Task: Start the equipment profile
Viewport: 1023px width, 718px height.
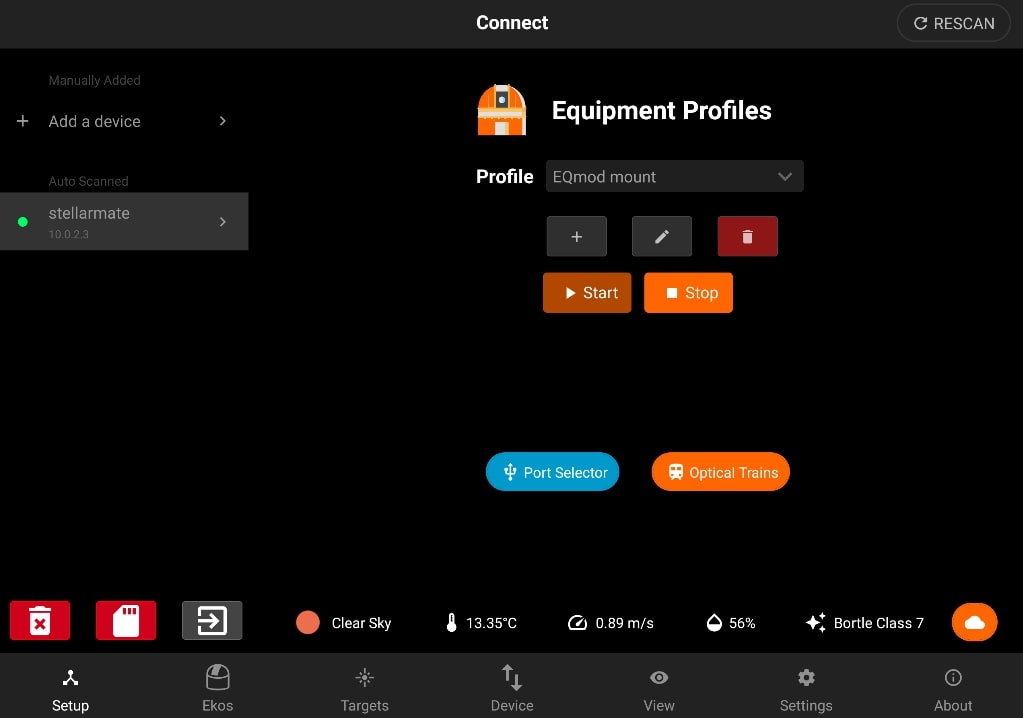Action: (x=587, y=293)
